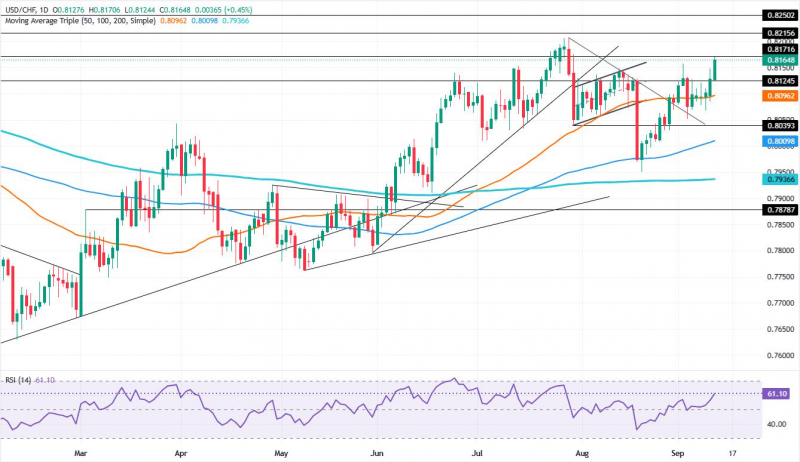Click the 0.77500 price axis tick
800x462 pixels.
(x=781, y=277)
